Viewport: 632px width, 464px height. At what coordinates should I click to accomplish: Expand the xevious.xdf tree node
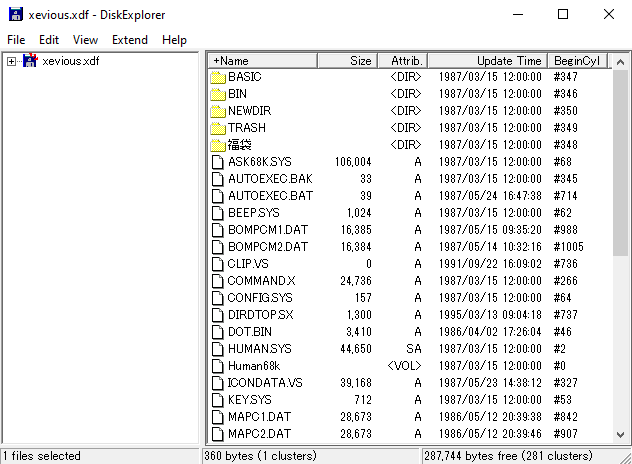(11, 61)
